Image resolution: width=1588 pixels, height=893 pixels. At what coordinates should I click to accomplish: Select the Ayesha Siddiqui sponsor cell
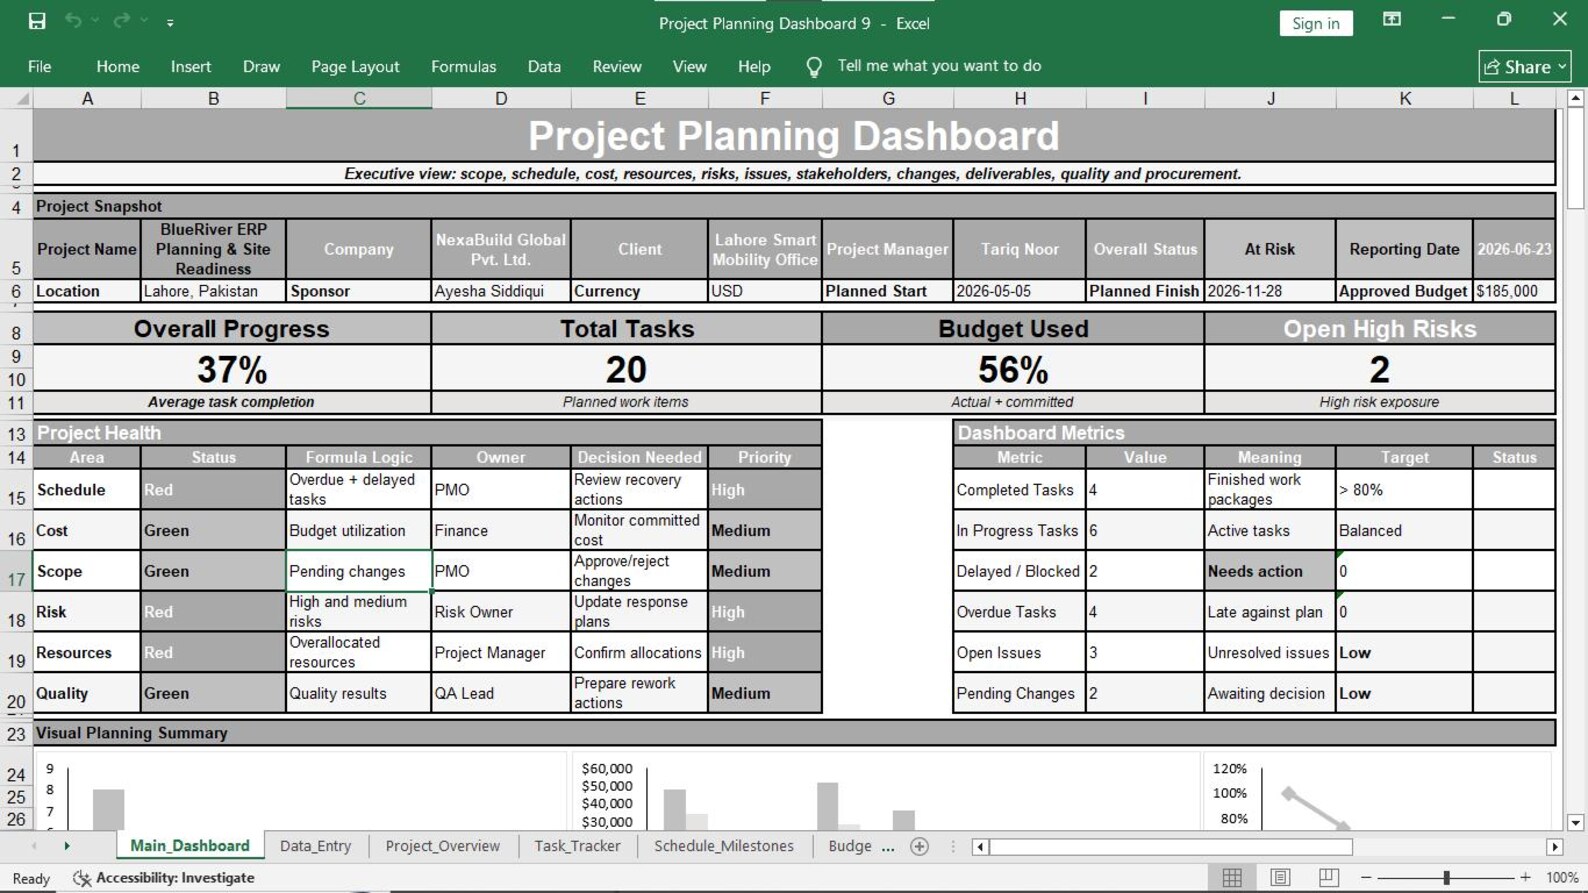(x=501, y=291)
